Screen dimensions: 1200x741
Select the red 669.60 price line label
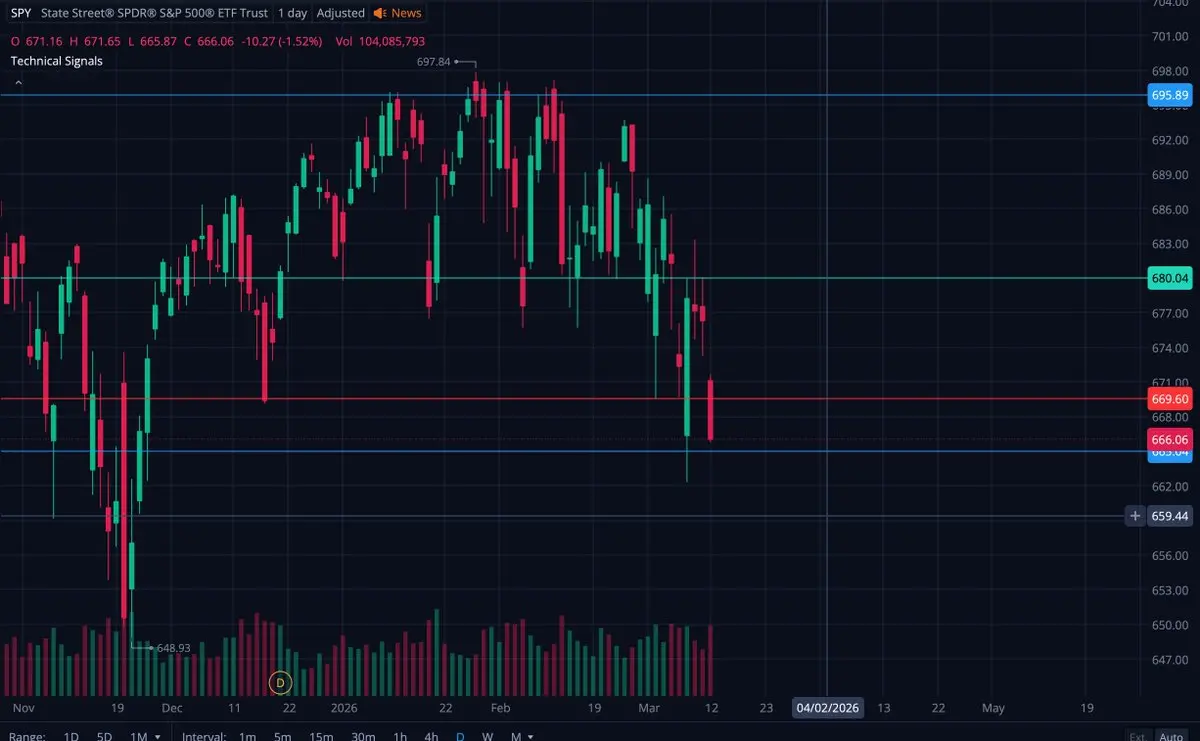[1170, 399]
